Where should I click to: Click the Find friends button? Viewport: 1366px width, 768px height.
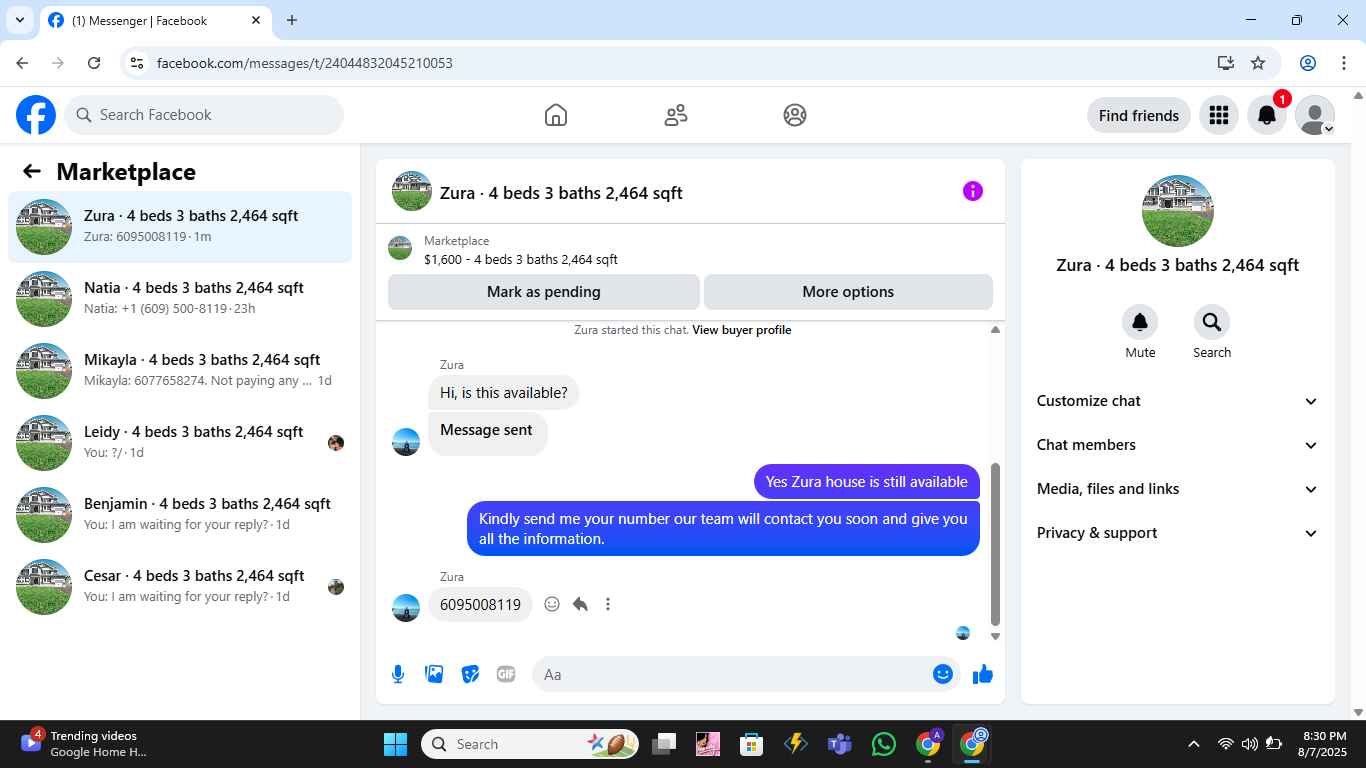(x=1139, y=115)
